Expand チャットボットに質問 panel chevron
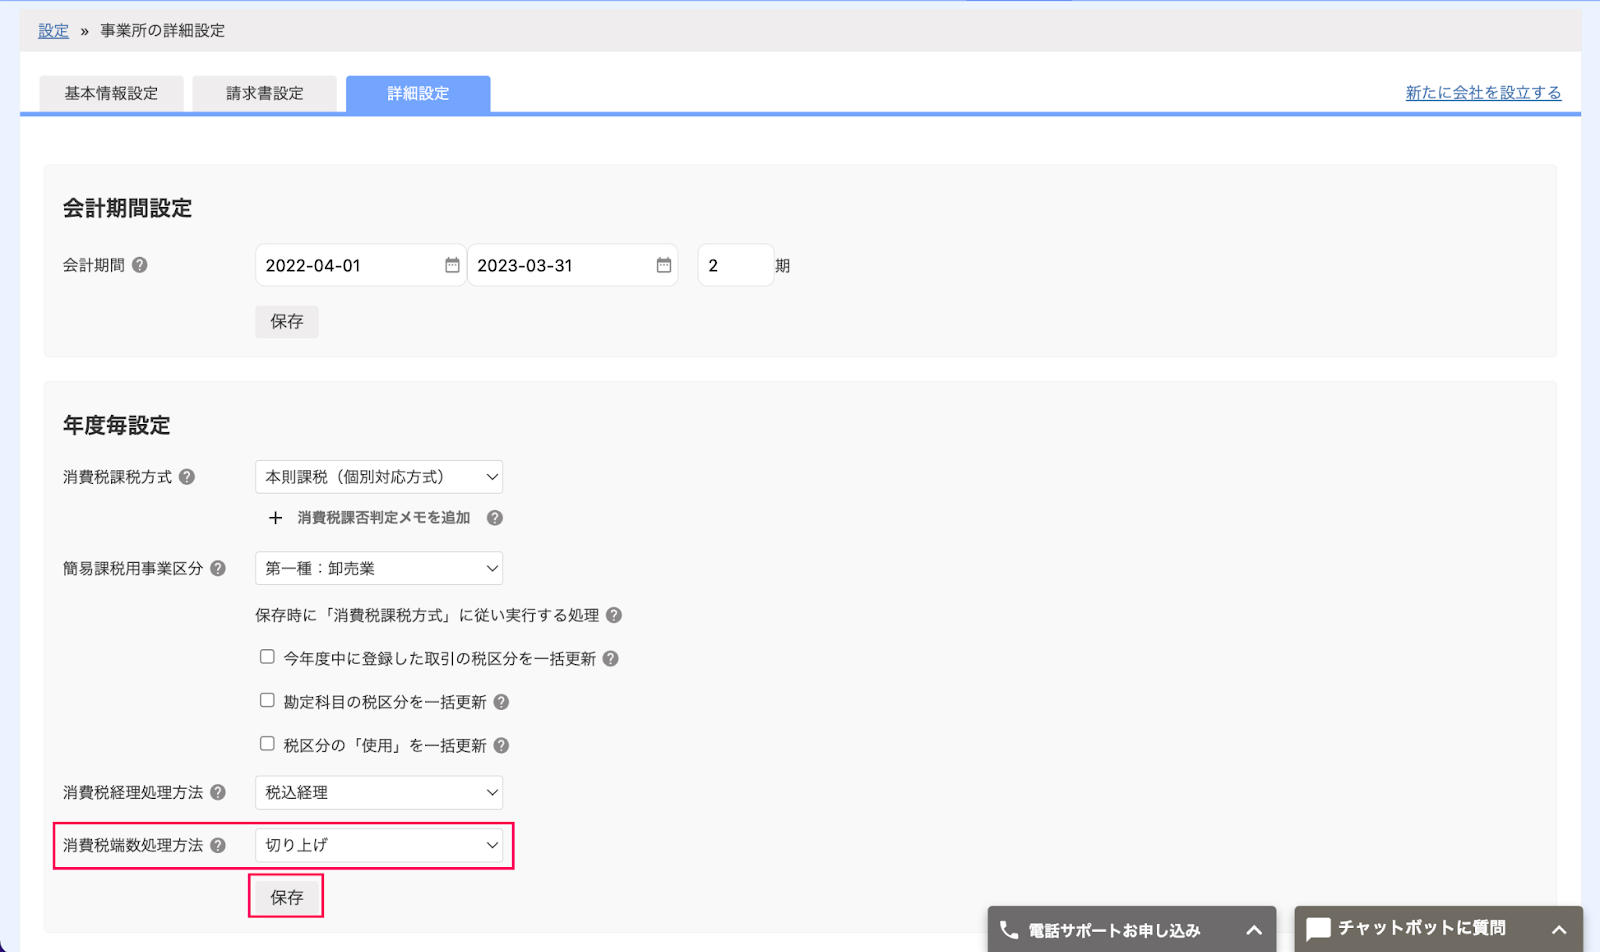 [1559, 930]
